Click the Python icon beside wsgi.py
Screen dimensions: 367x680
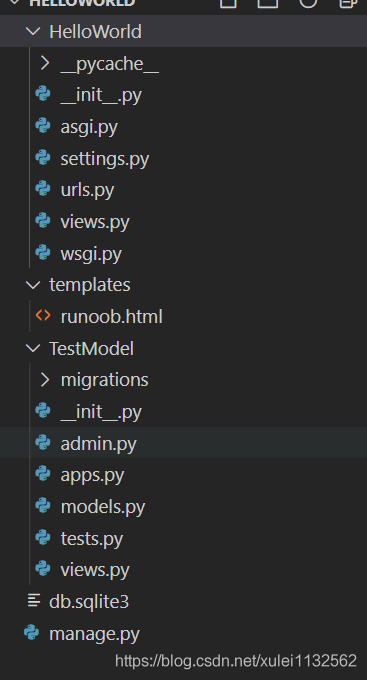point(43,252)
